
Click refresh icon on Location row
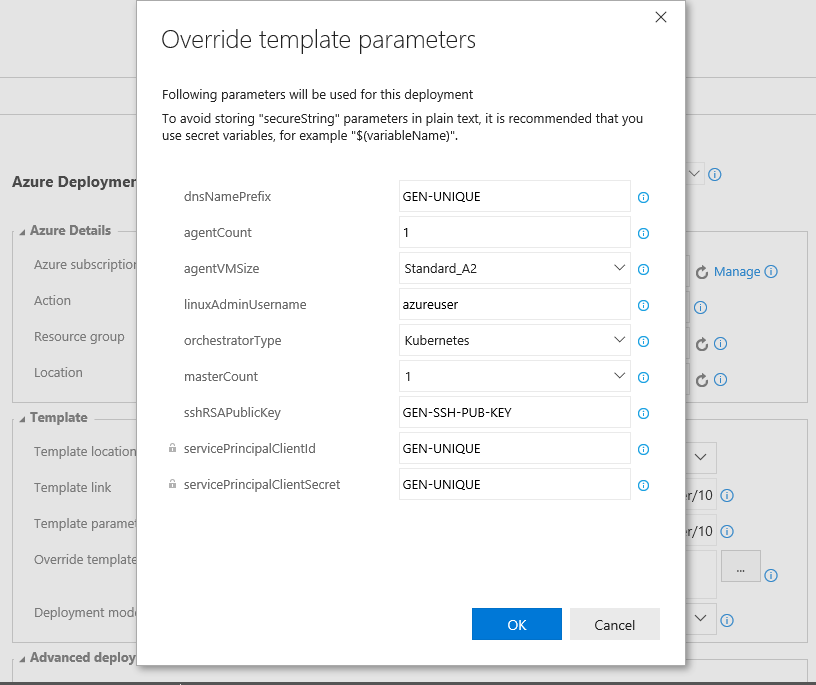point(702,380)
